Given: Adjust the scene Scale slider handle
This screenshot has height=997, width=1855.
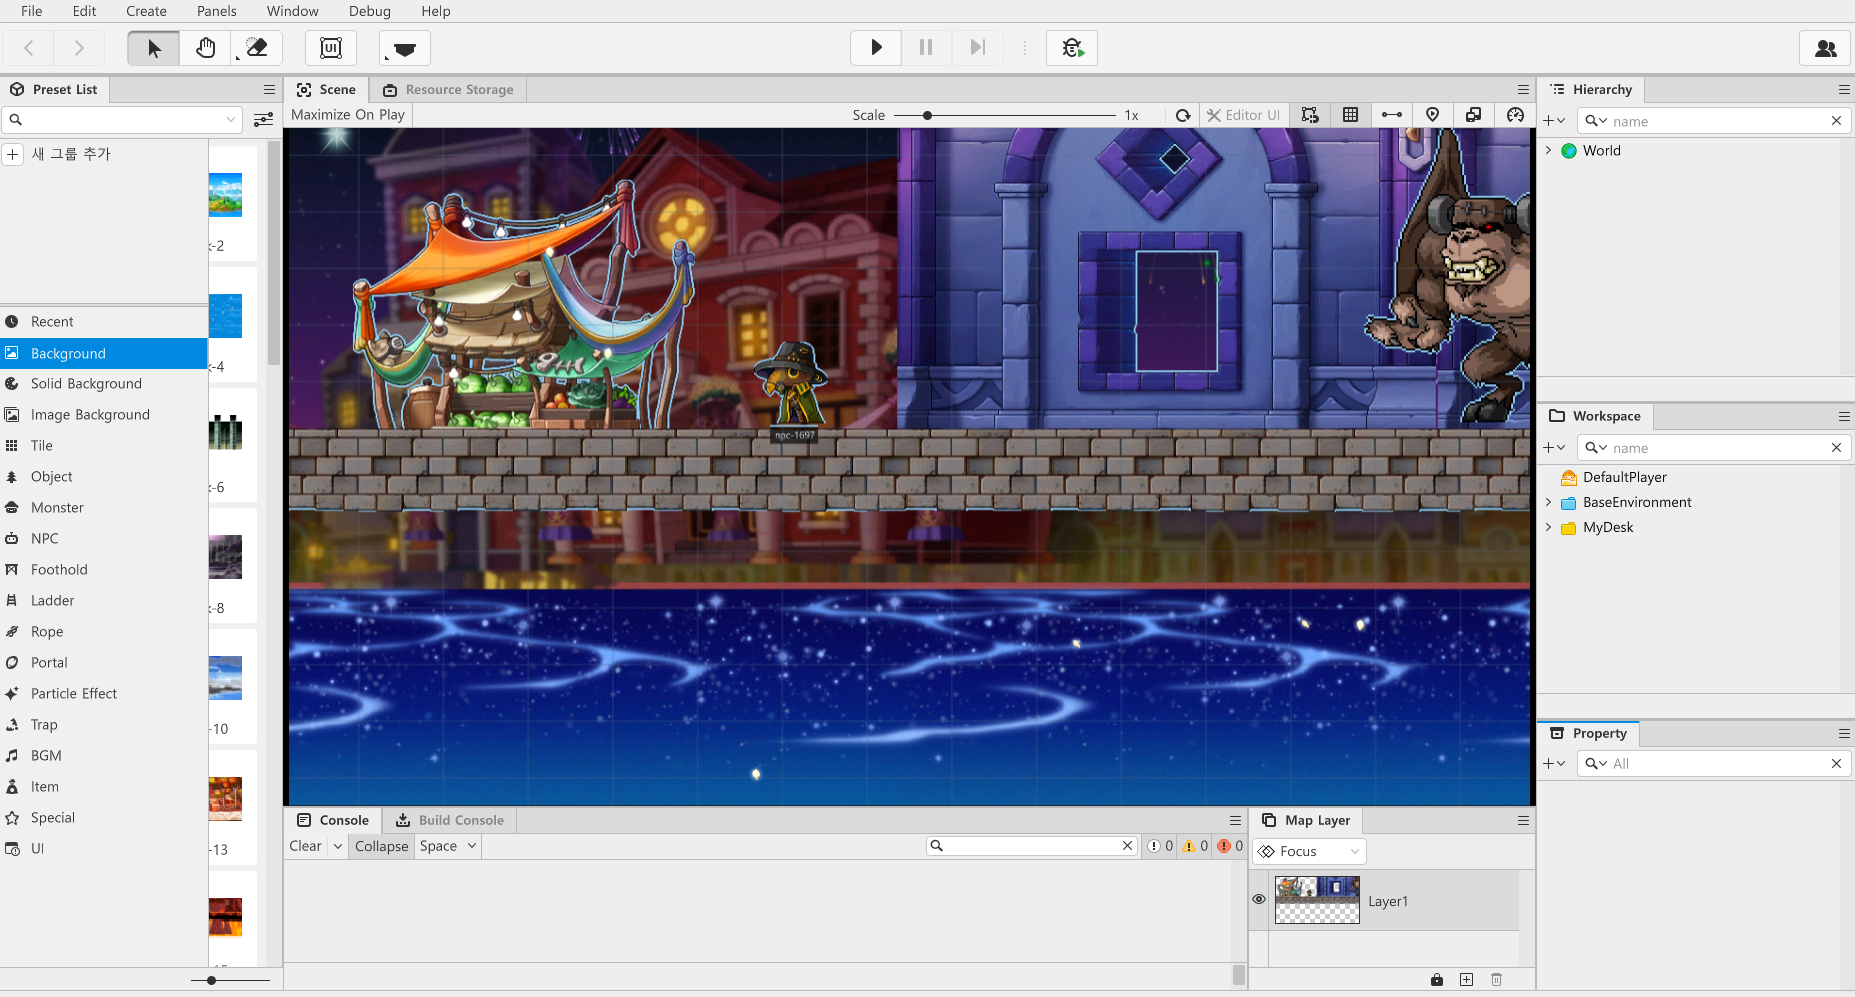Looking at the screenshot, I should [x=928, y=115].
